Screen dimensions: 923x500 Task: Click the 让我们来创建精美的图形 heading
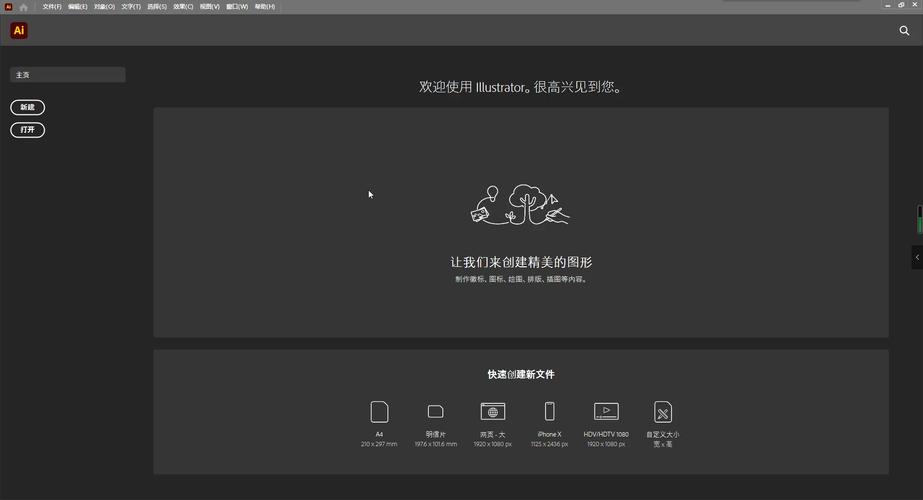point(521,262)
